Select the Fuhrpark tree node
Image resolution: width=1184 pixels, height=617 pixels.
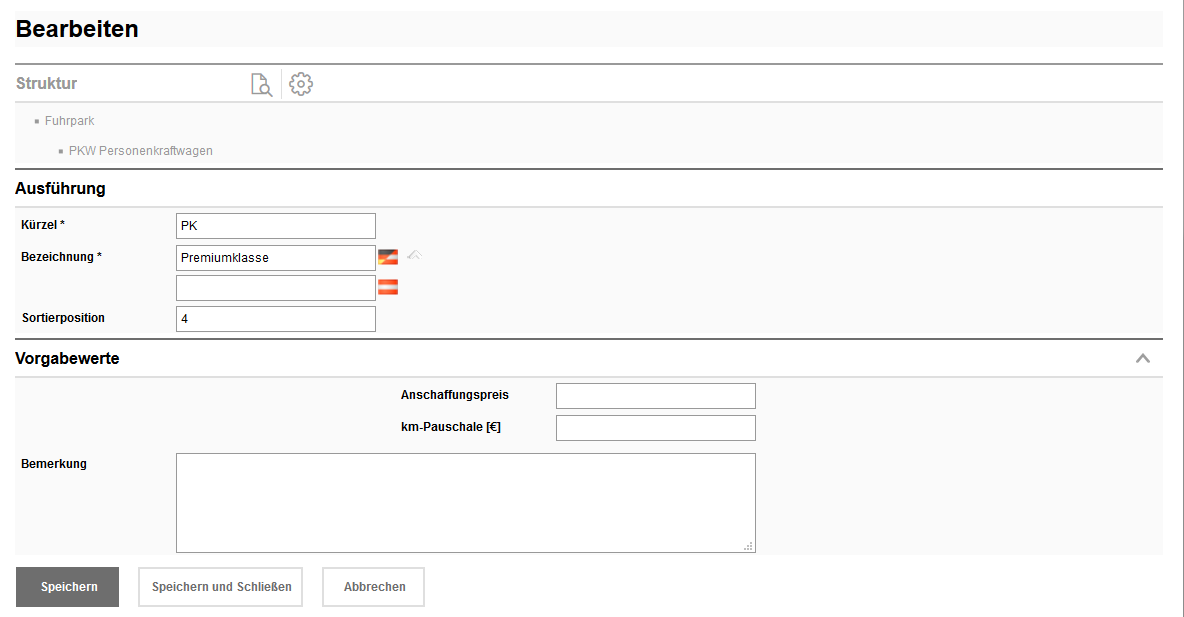pyautogui.click(x=69, y=121)
